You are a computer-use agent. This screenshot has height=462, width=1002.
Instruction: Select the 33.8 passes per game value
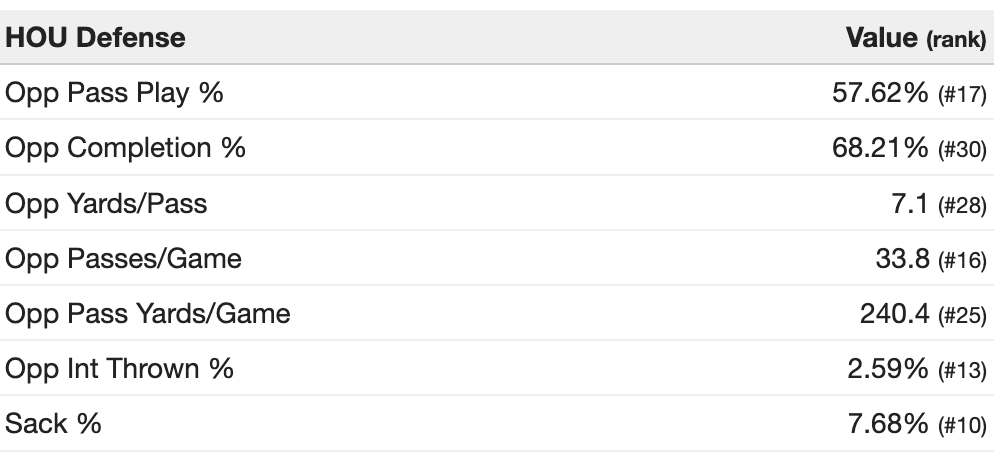click(x=903, y=259)
